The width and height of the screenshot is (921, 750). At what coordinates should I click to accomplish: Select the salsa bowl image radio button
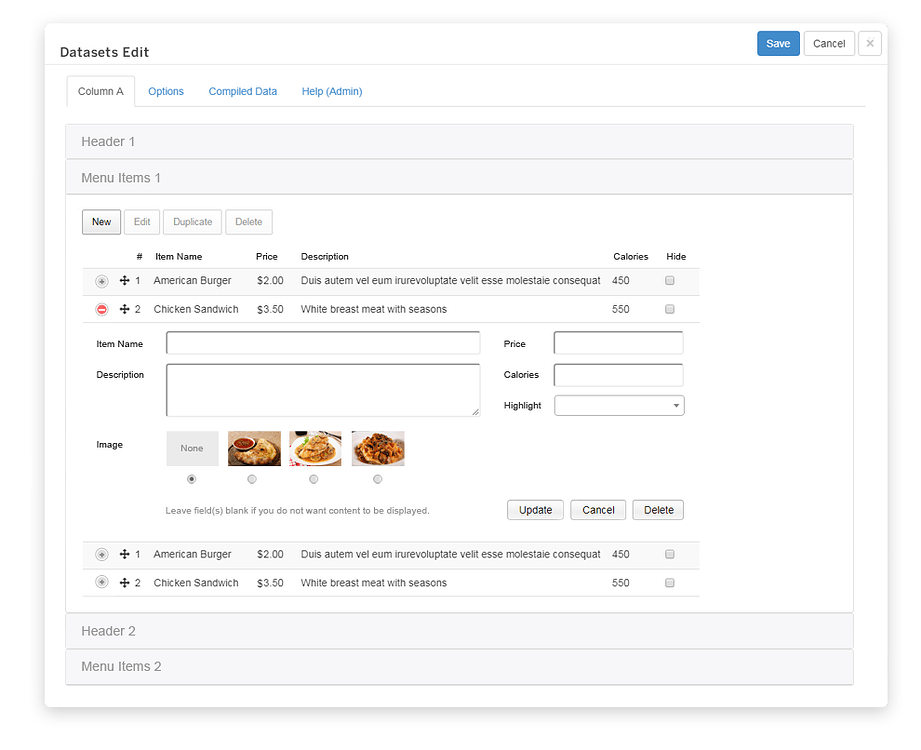253,479
